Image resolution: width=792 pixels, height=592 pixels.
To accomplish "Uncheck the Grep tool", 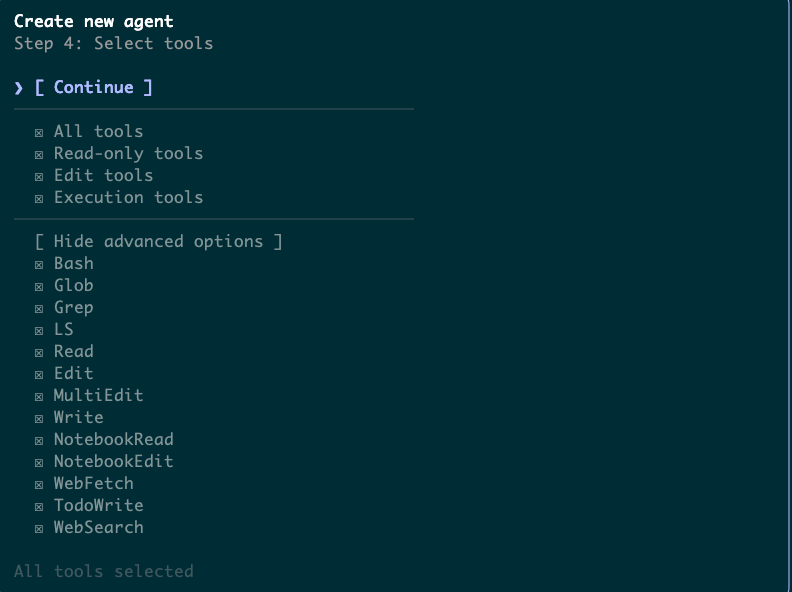I will (x=39, y=308).
